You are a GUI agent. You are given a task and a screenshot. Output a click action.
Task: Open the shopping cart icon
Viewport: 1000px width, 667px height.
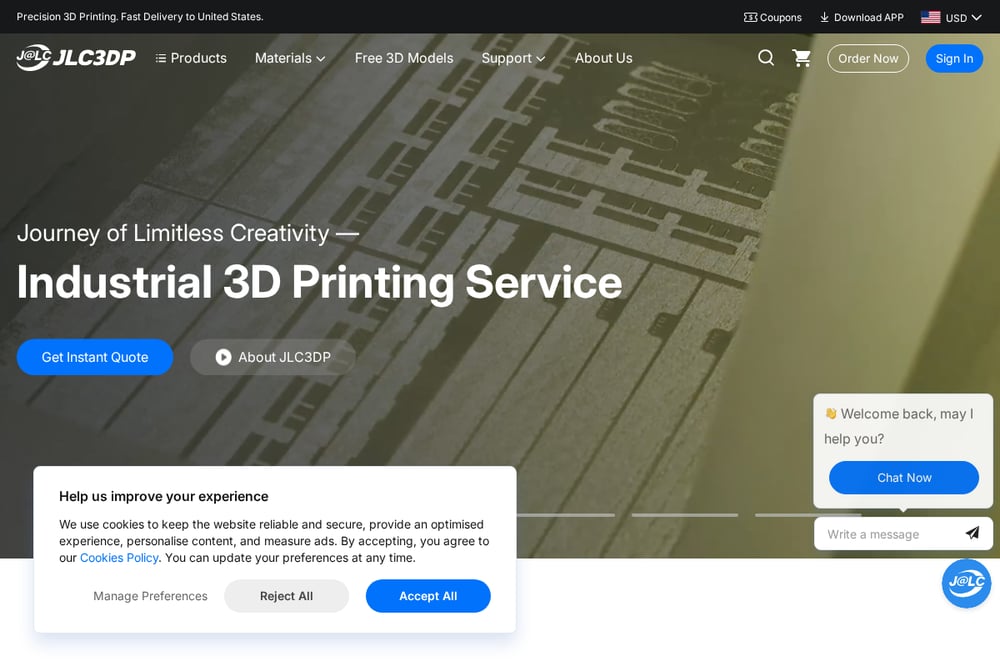[x=802, y=58]
